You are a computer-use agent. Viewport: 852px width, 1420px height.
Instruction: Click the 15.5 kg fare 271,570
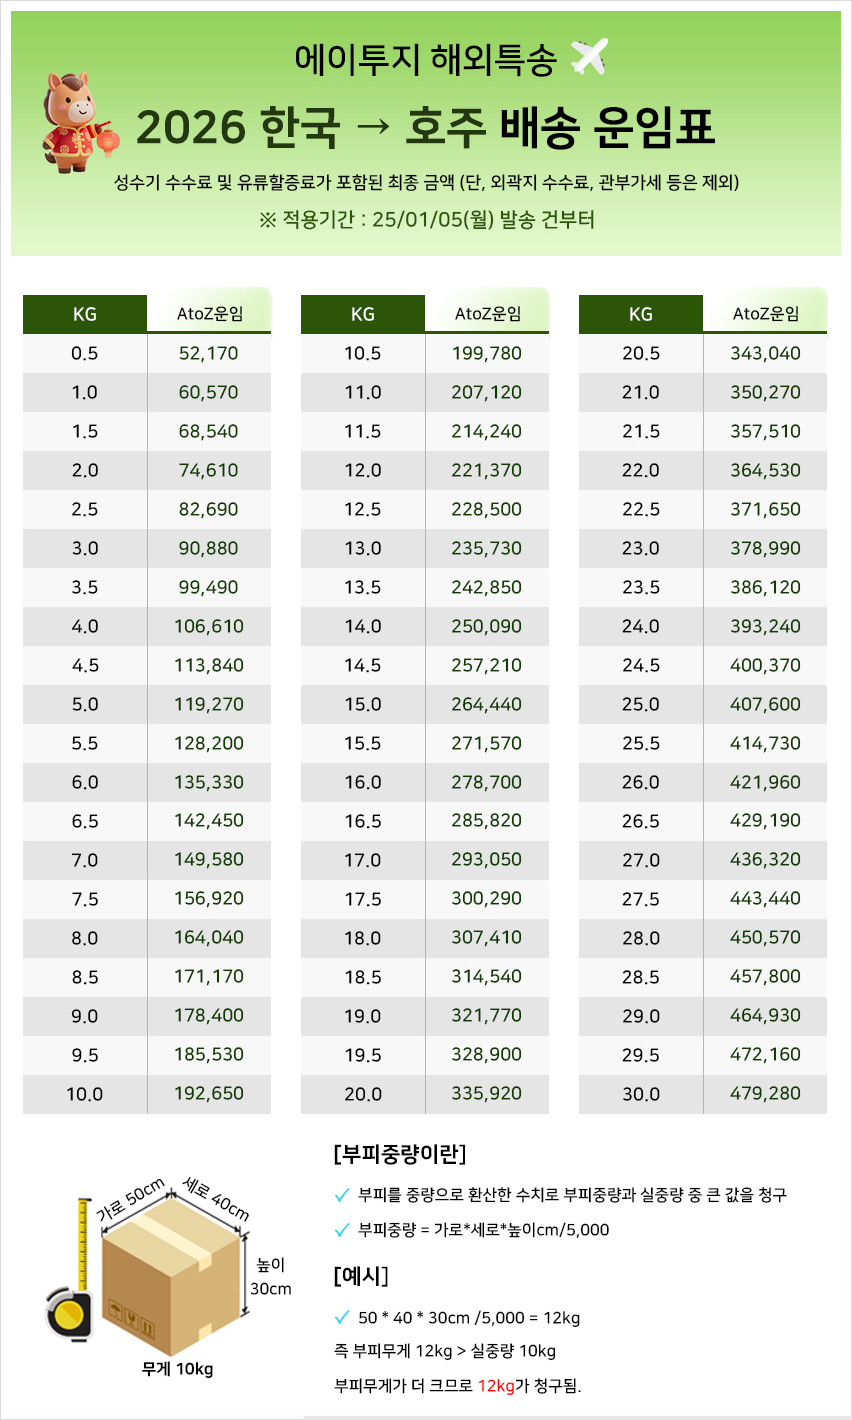pyautogui.click(x=487, y=743)
